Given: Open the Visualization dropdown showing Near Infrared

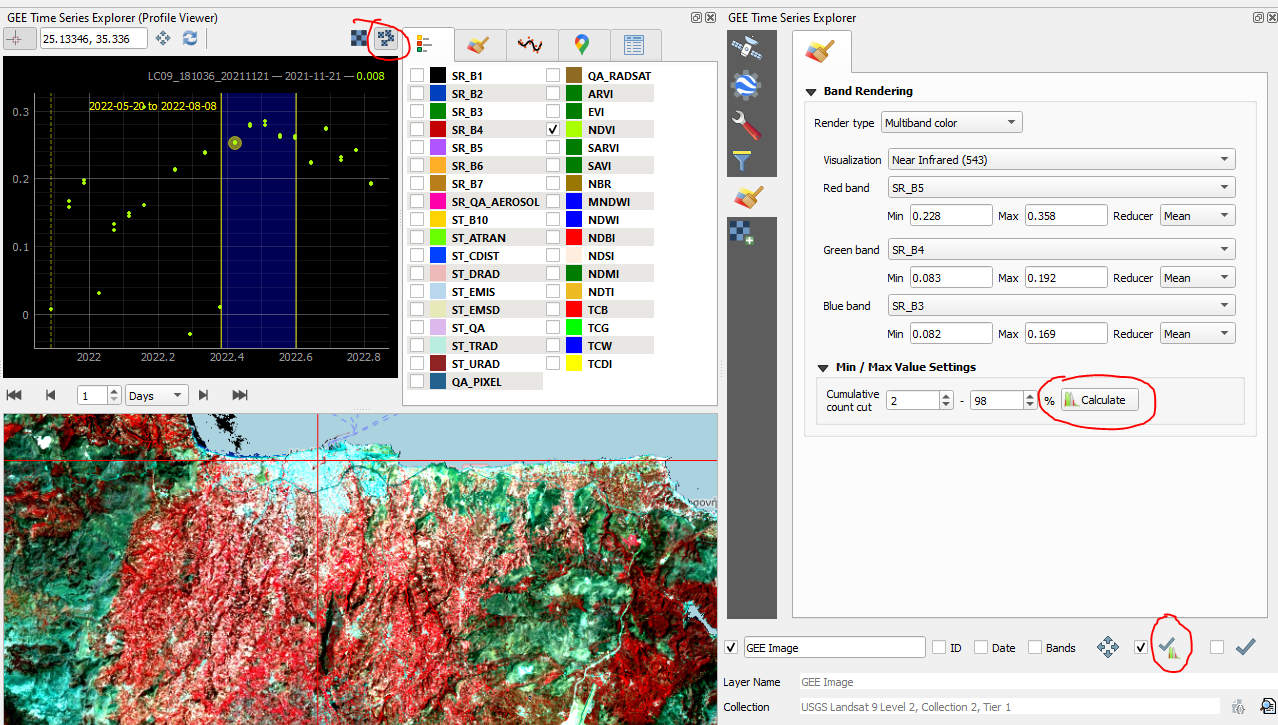Looking at the screenshot, I should click(1061, 158).
